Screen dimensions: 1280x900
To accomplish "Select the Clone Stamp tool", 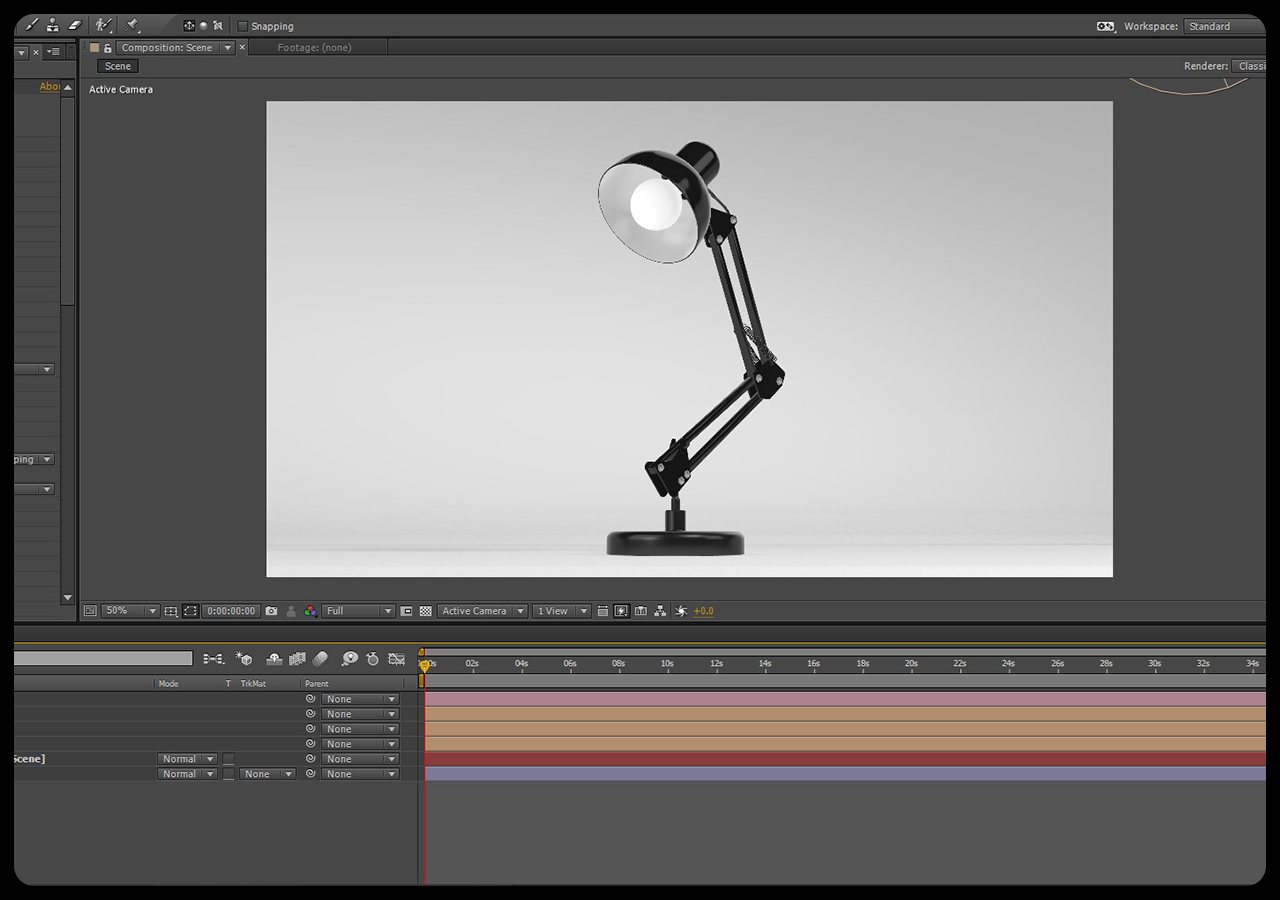I will tap(52, 23).
